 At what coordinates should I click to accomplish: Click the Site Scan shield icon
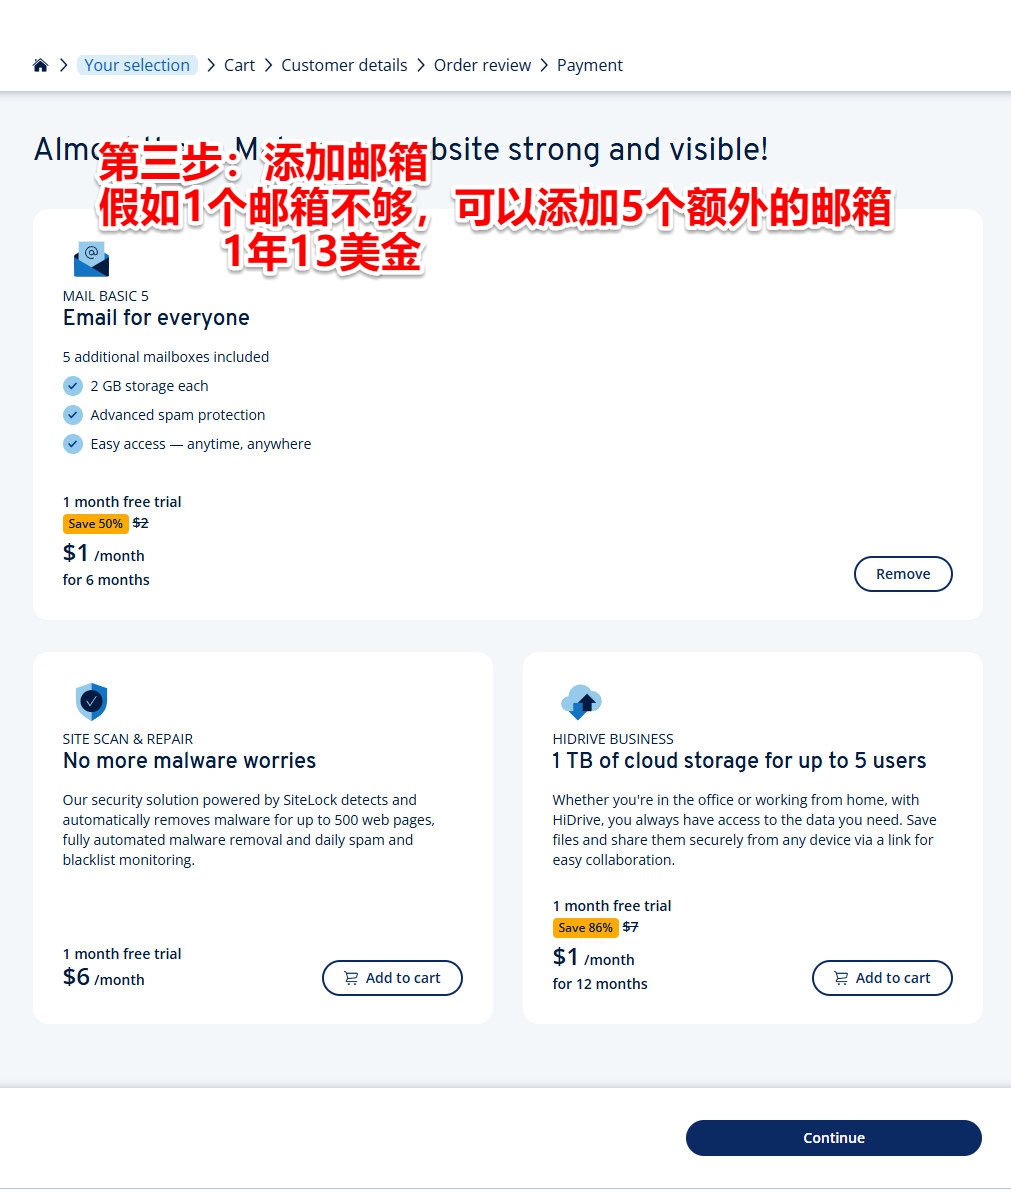[x=91, y=701]
